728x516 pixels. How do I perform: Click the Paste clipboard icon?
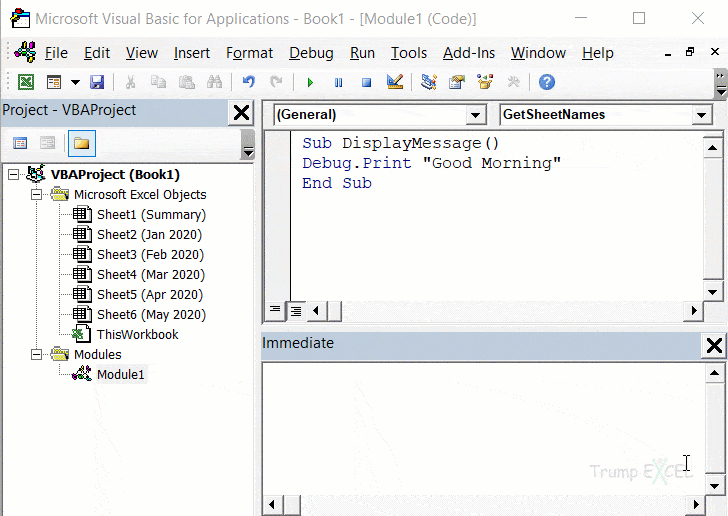pos(187,83)
